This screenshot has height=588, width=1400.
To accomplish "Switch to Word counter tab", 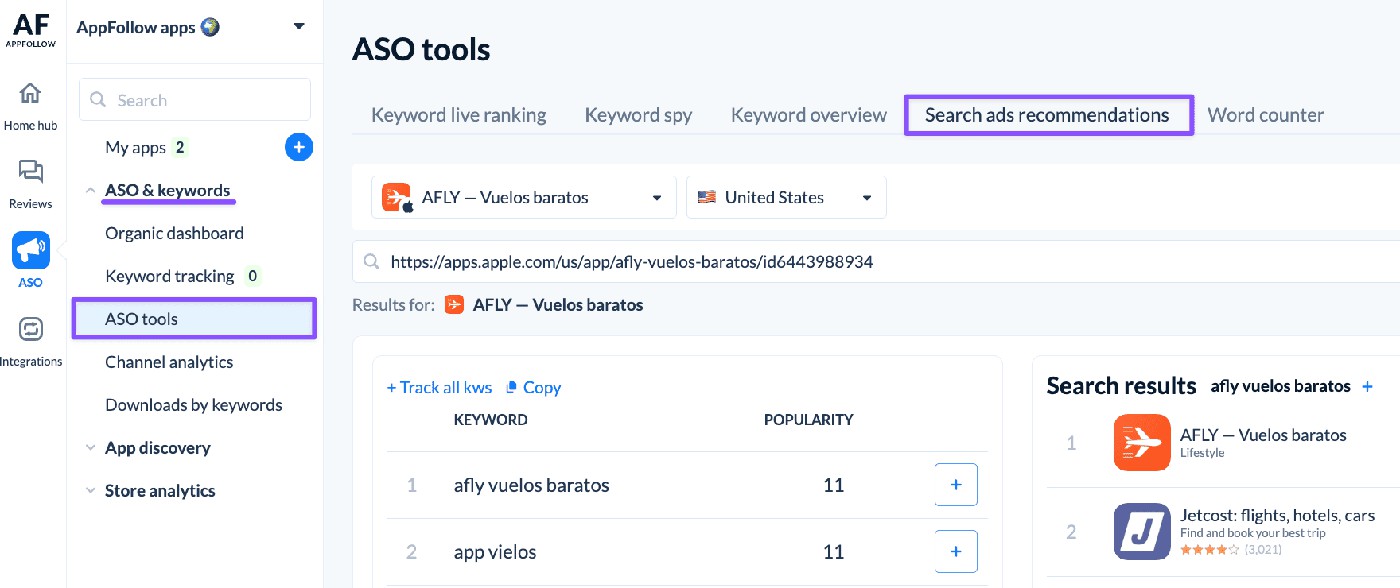I will [x=1266, y=115].
